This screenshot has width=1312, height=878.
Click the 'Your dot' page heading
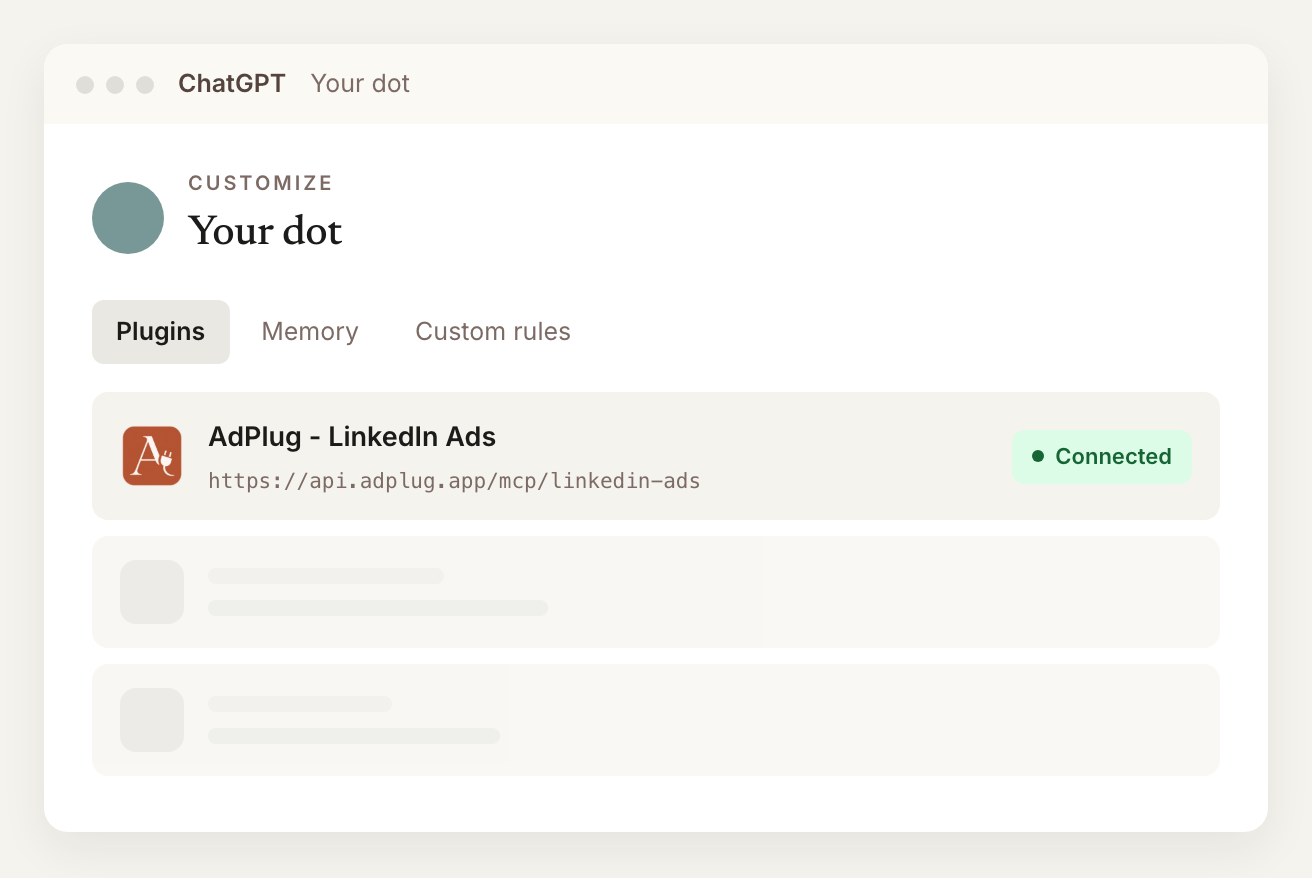point(265,231)
